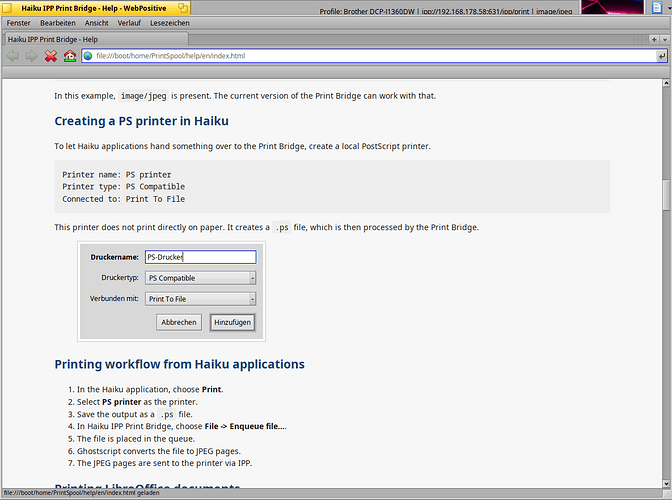Open the Druckertyp PS Compatible dropdown
This screenshot has width=672, height=500.
click(x=201, y=278)
